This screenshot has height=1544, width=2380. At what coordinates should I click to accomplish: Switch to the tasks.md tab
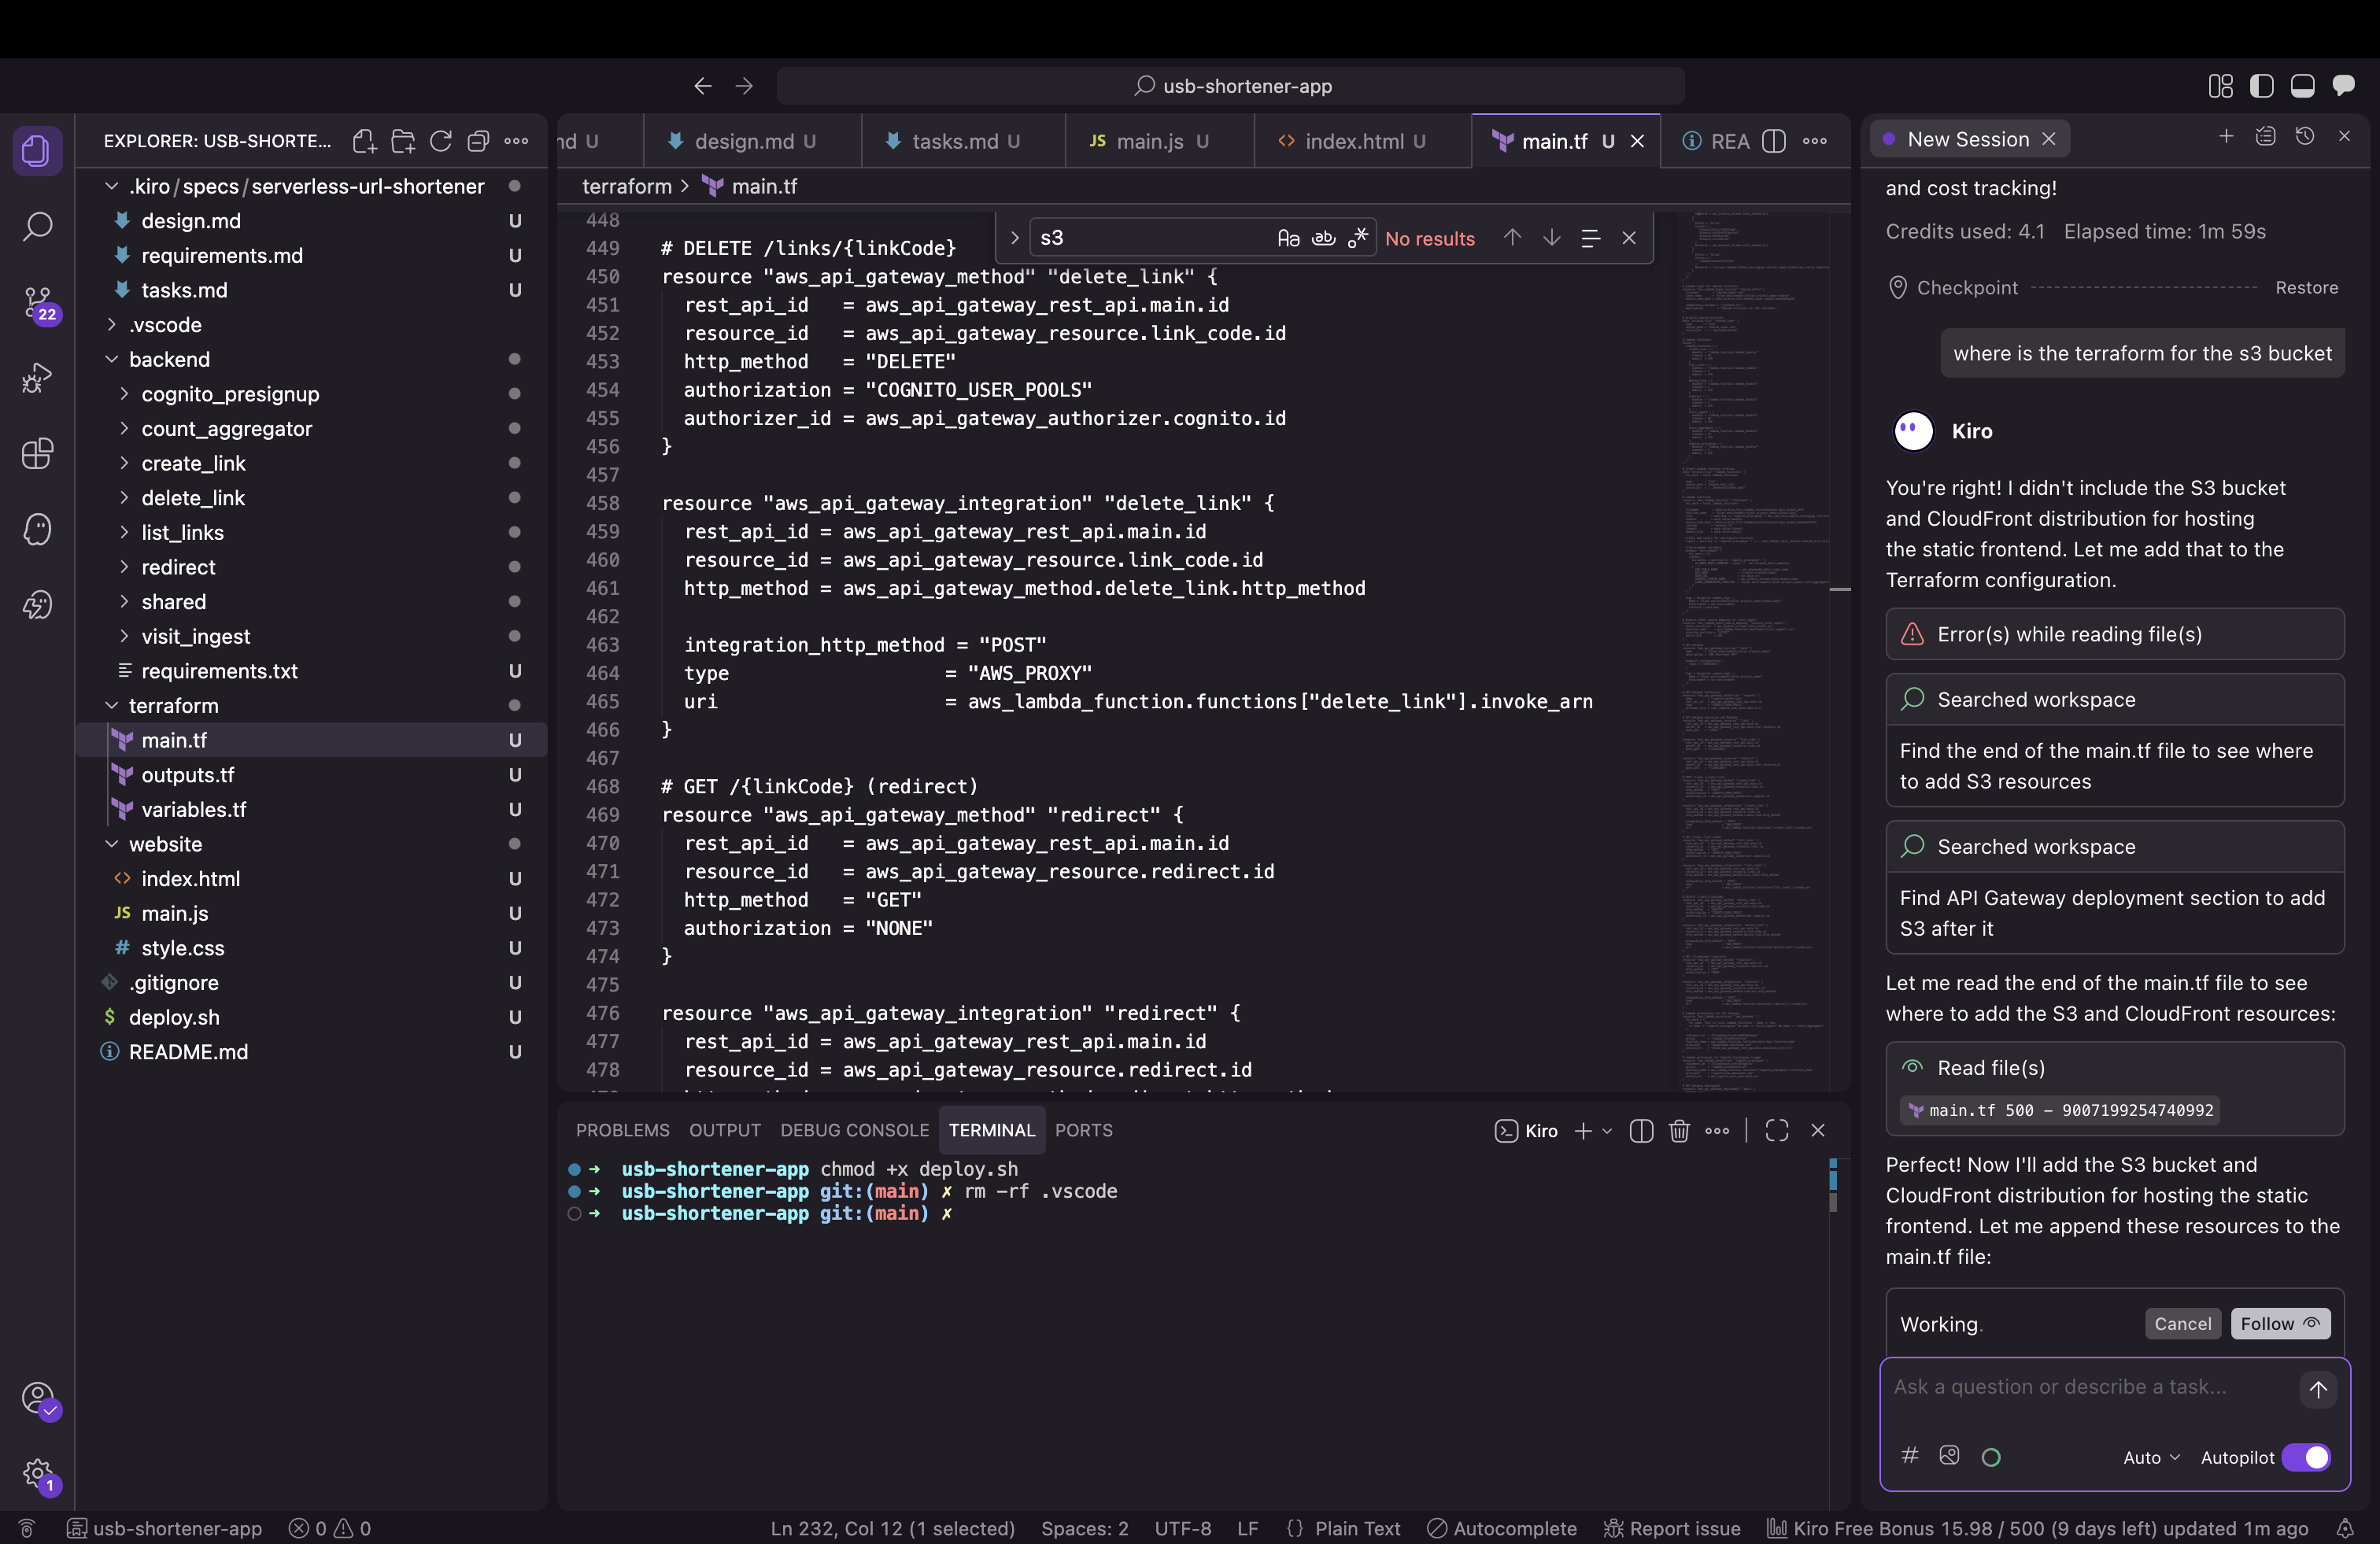(958, 141)
